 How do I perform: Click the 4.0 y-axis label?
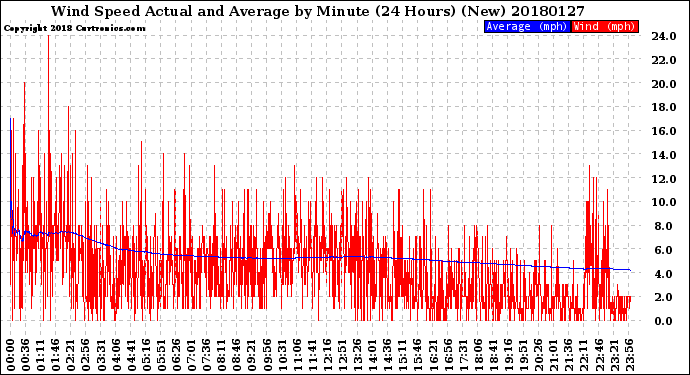pos(664,274)
